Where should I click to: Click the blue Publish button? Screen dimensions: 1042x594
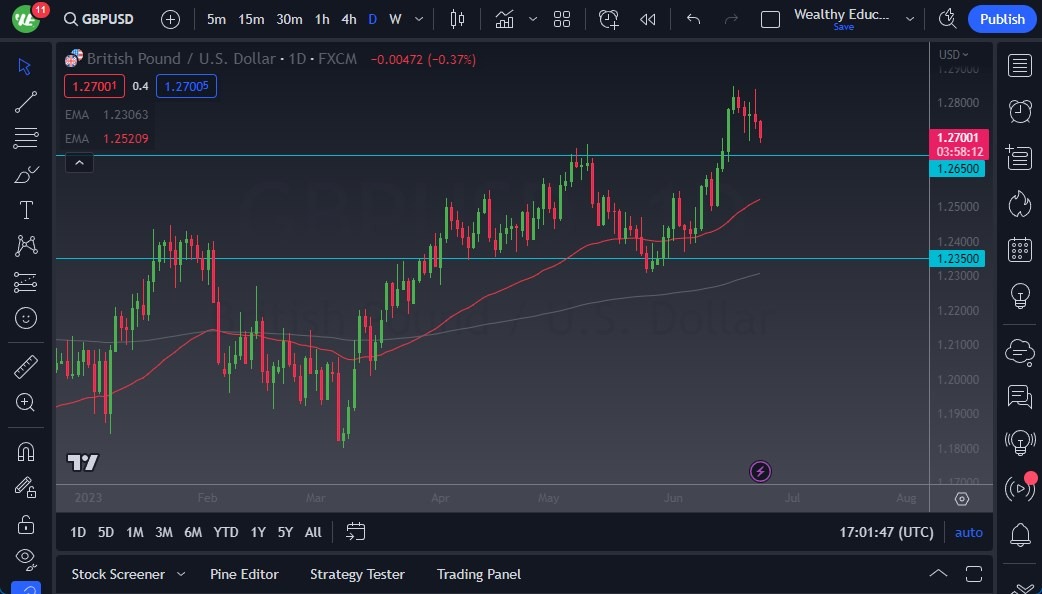pyautogui.click(x=1002, y=19)
